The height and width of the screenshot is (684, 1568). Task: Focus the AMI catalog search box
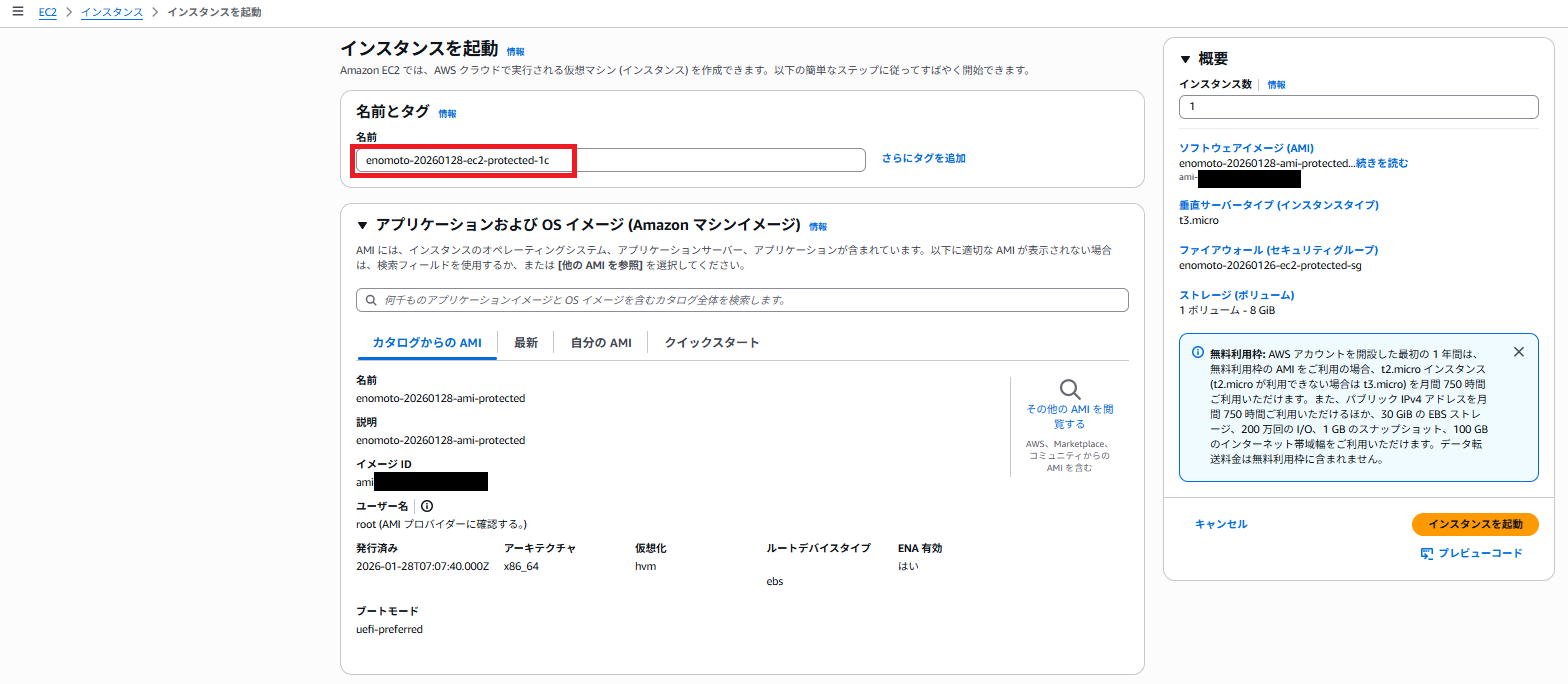[742, 300]
